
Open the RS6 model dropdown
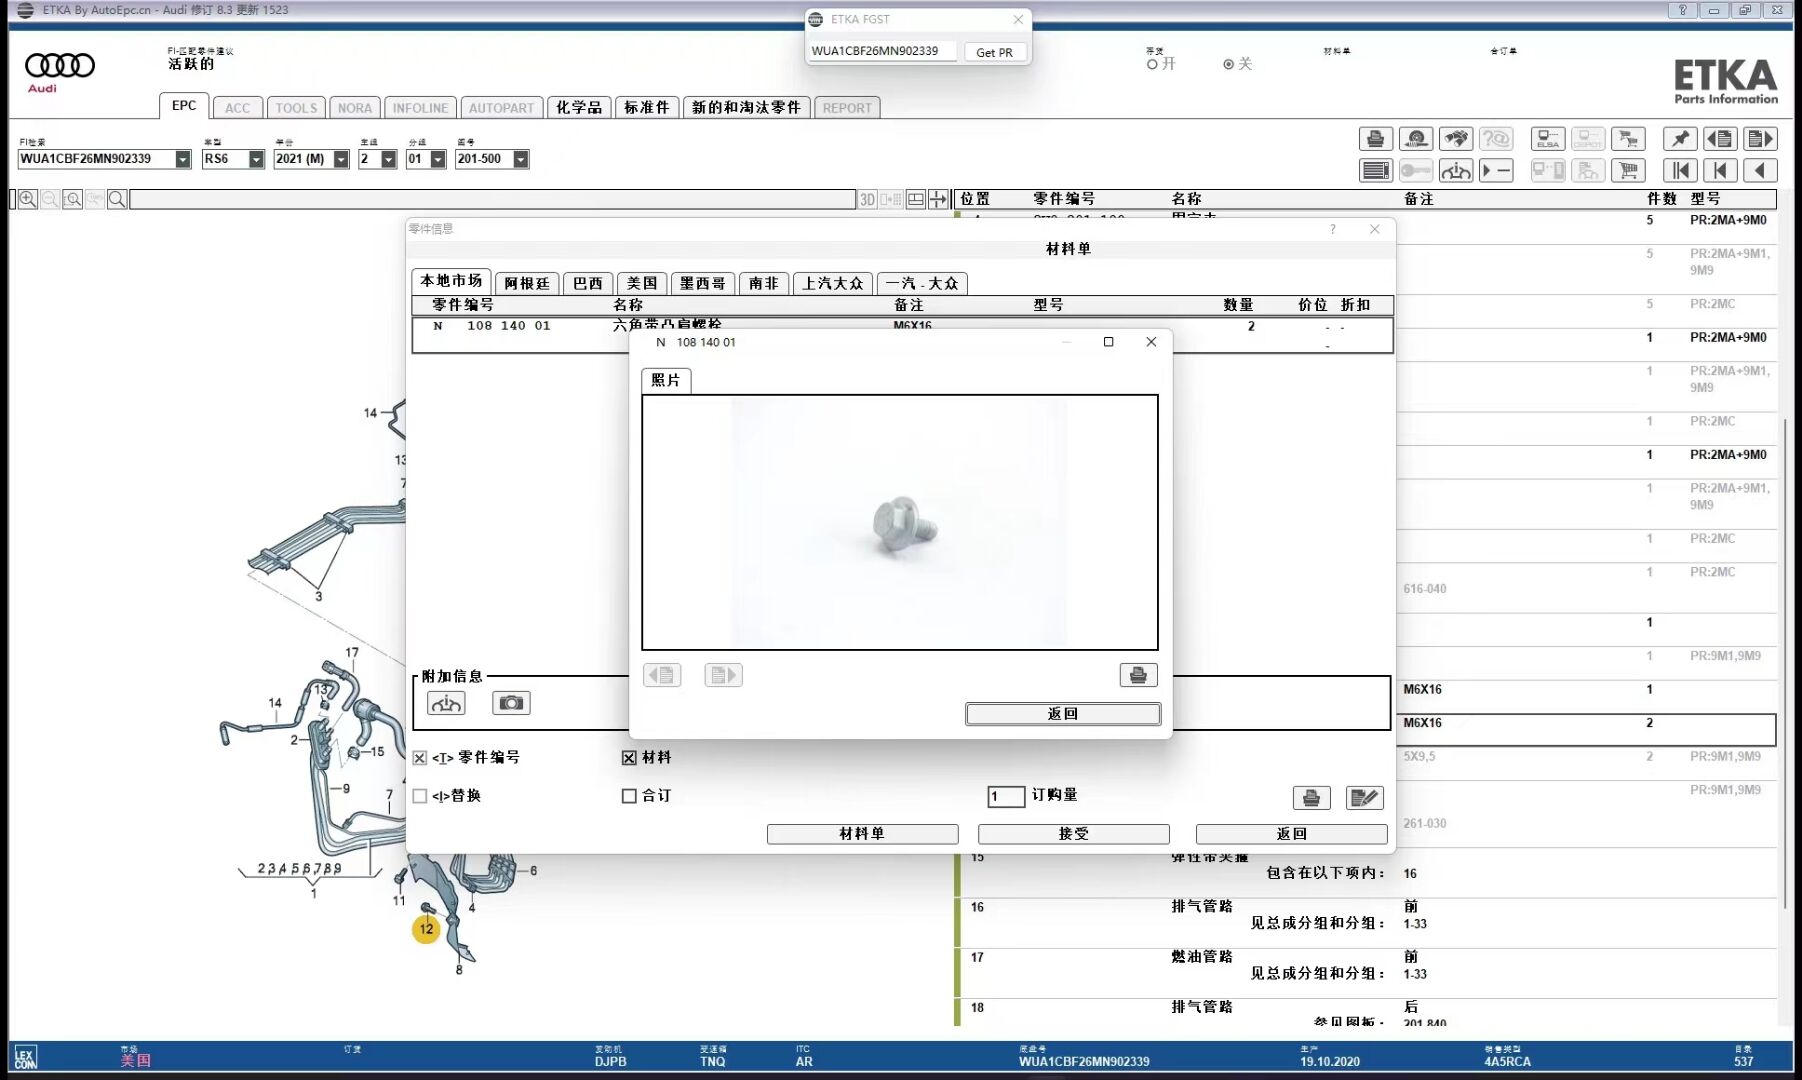[256, 159]
